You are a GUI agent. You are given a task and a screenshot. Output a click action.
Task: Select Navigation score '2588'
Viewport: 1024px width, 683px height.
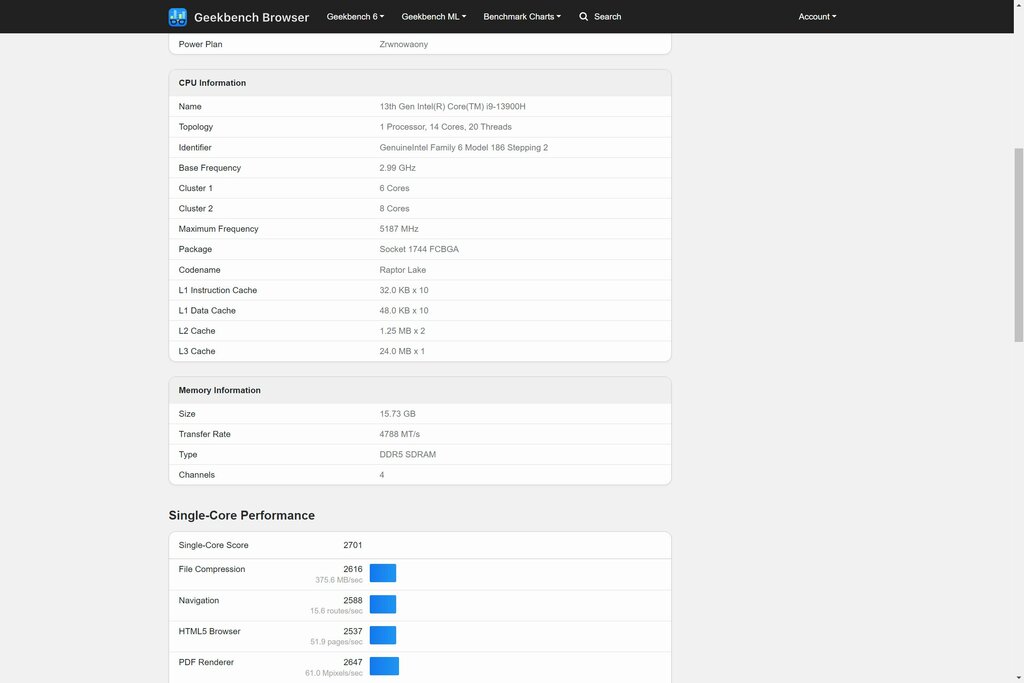coord(353,600)
